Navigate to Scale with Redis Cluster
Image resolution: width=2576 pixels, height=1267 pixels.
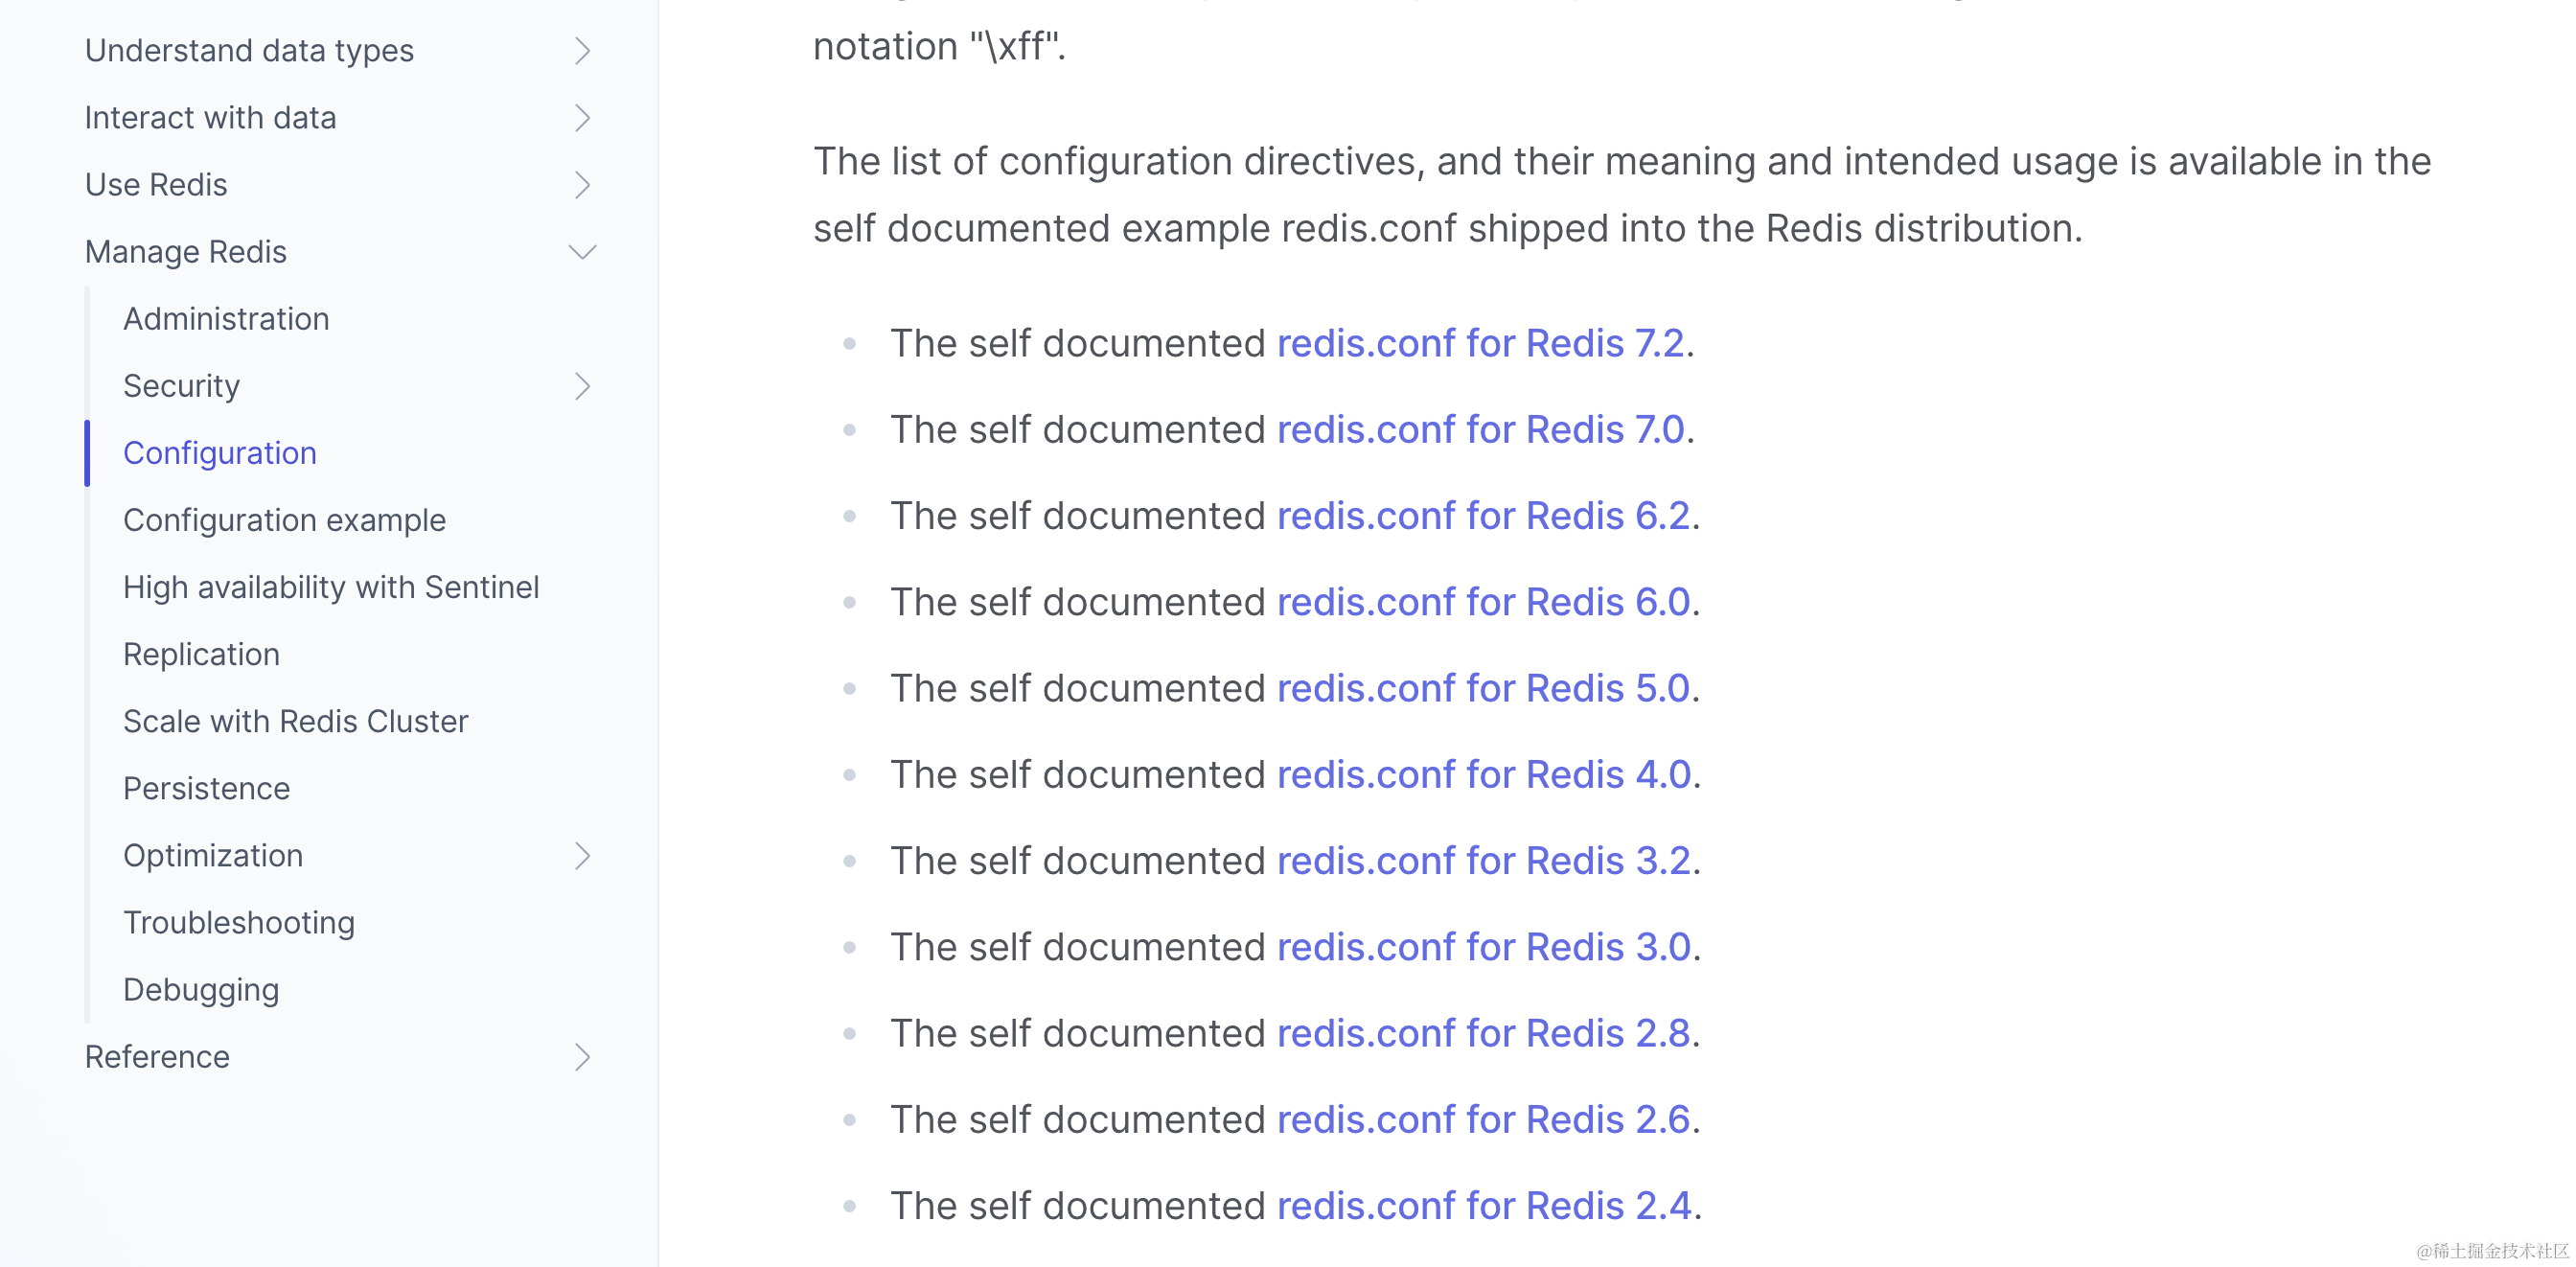(295, 721)
